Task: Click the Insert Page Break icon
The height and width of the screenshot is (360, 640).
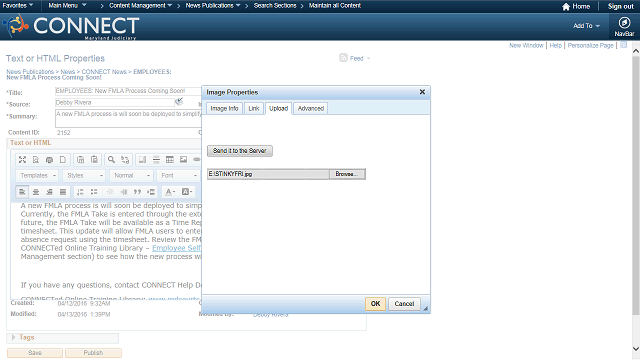Action: [x=142, y=160]
